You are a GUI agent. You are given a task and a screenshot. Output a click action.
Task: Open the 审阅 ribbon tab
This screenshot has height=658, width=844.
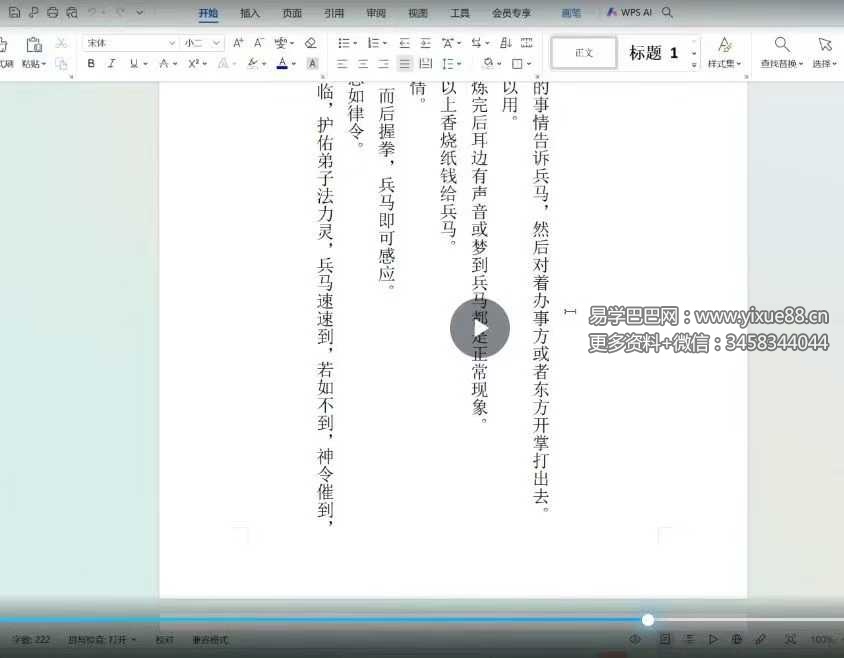click(375, 13)
